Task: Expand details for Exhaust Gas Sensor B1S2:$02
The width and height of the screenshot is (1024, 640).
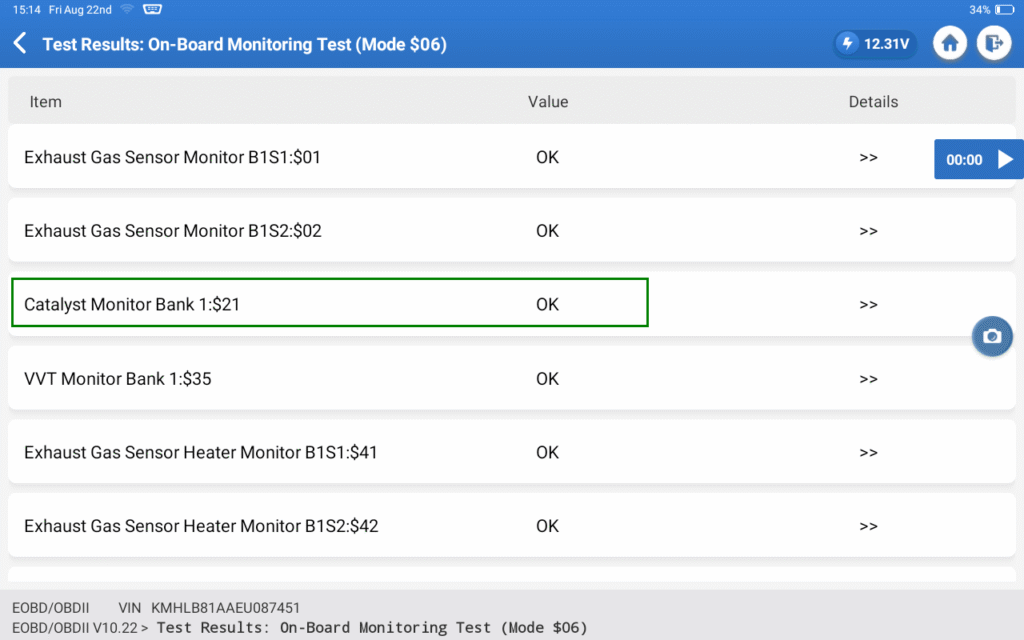Action: 868,231
